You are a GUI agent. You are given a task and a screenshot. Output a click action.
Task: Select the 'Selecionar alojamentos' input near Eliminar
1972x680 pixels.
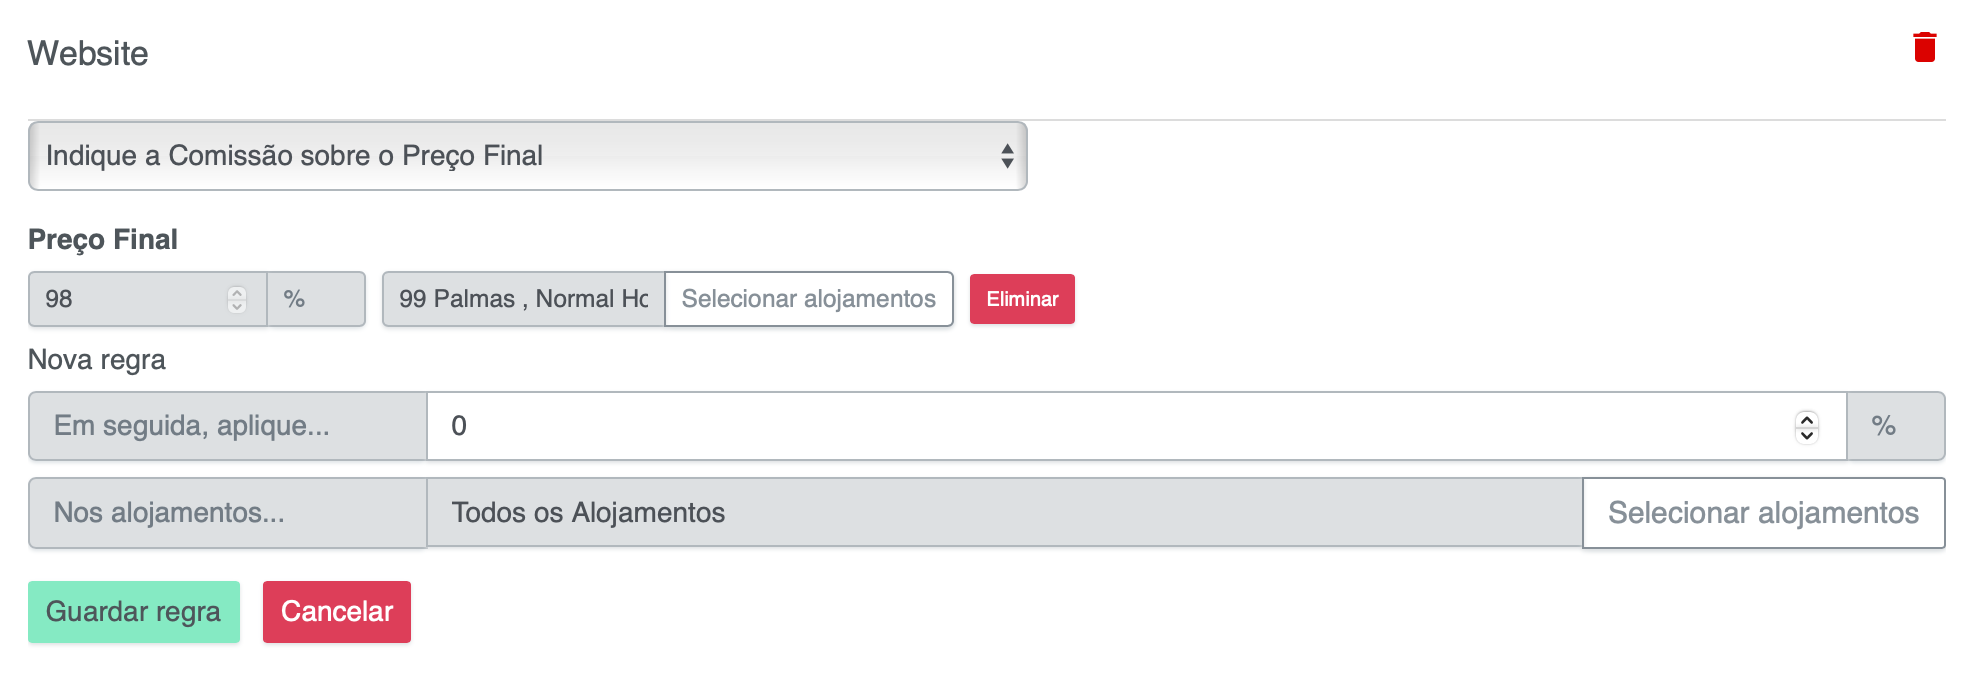coord(808,298)
